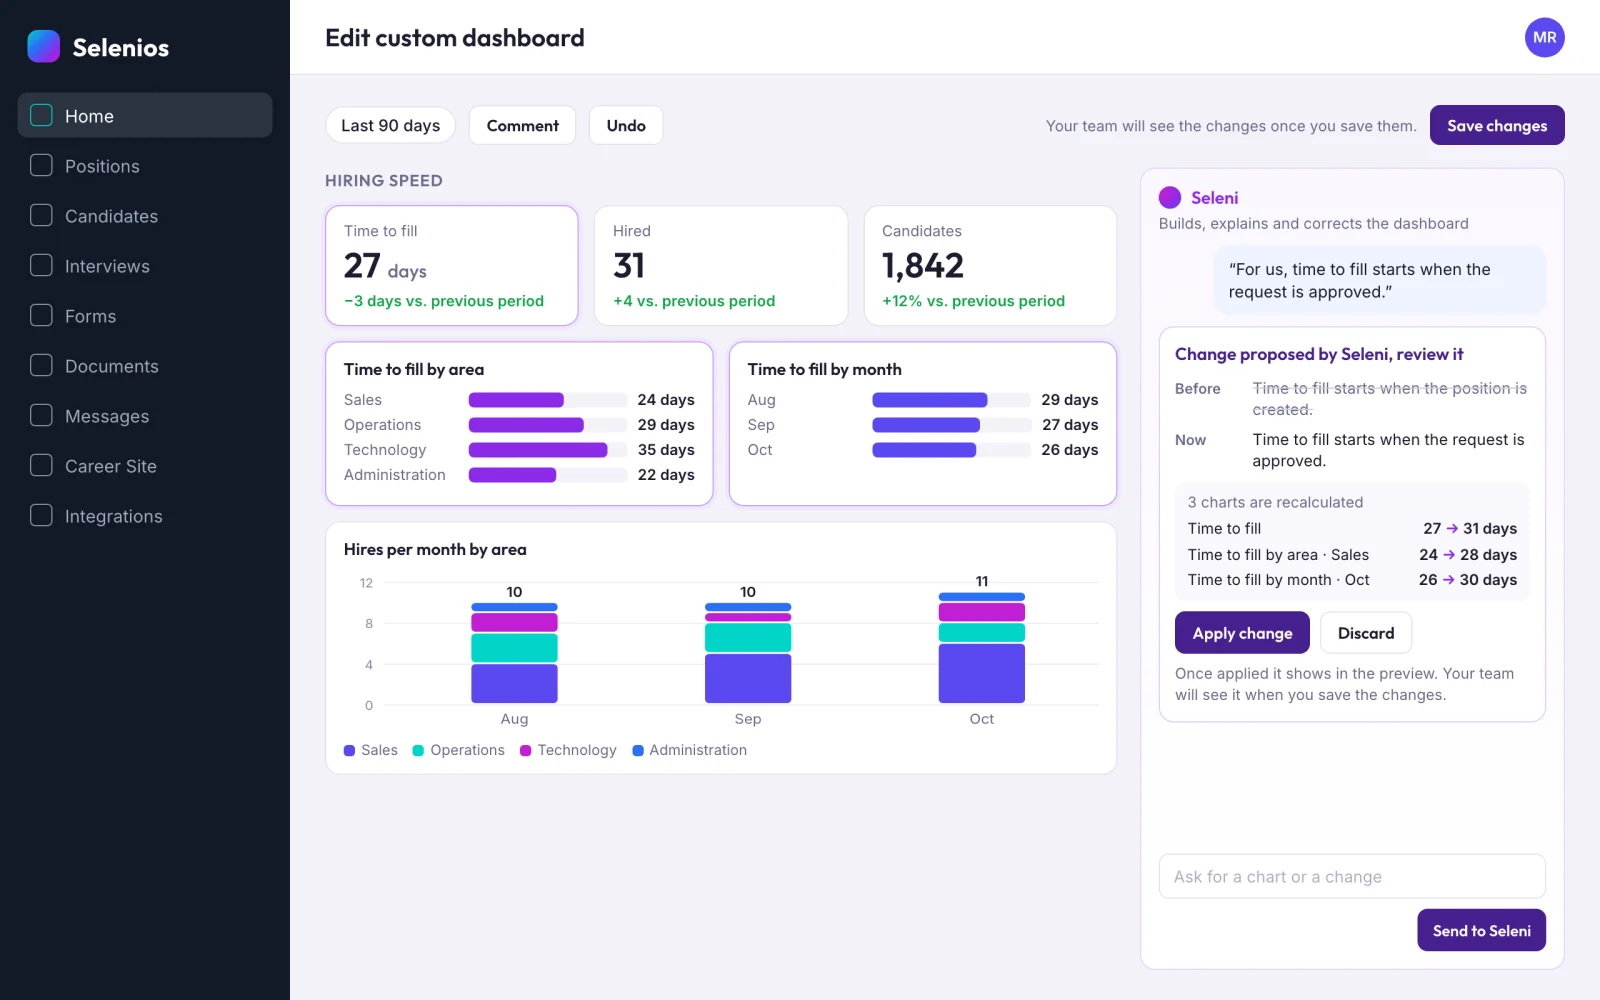Screen dimensions: 1600x1000
Task: Click the Comment button
Action: [x=522, y=125]
